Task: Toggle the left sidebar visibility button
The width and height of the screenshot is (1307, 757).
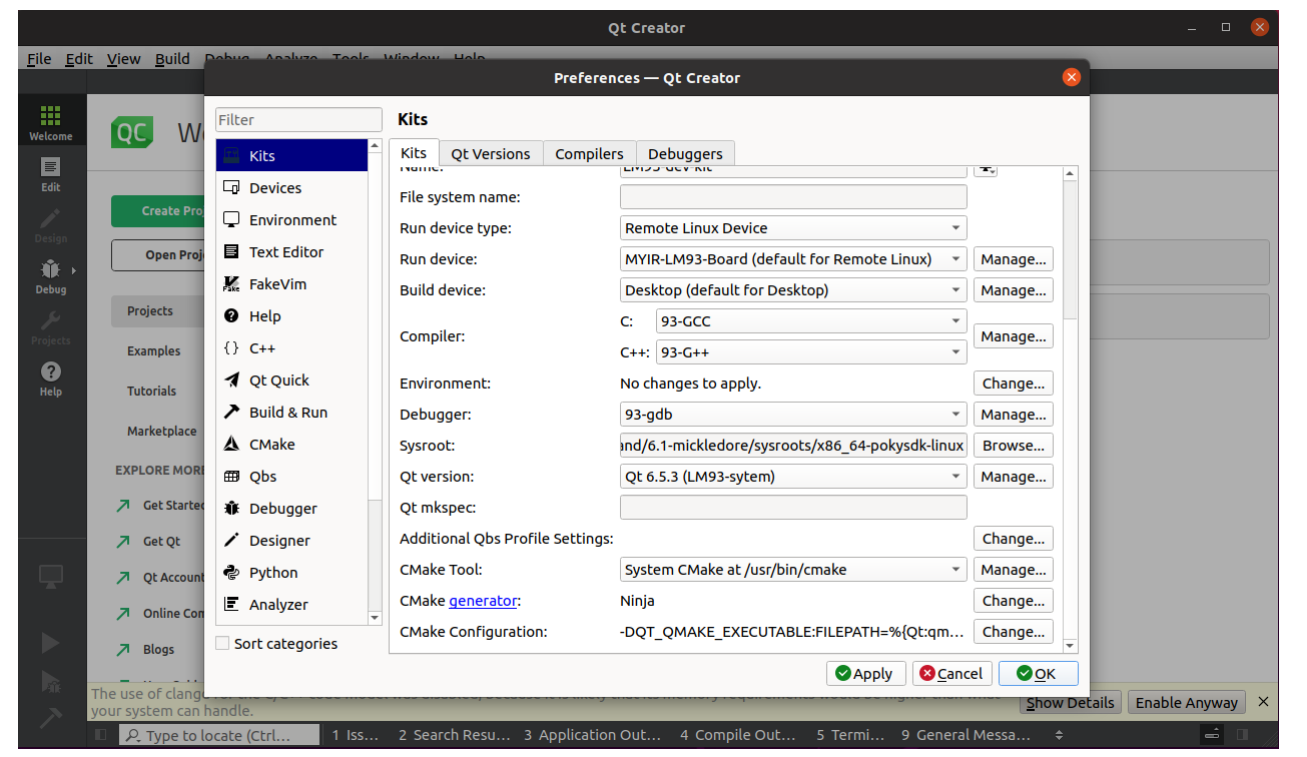Action: (100, 735)
